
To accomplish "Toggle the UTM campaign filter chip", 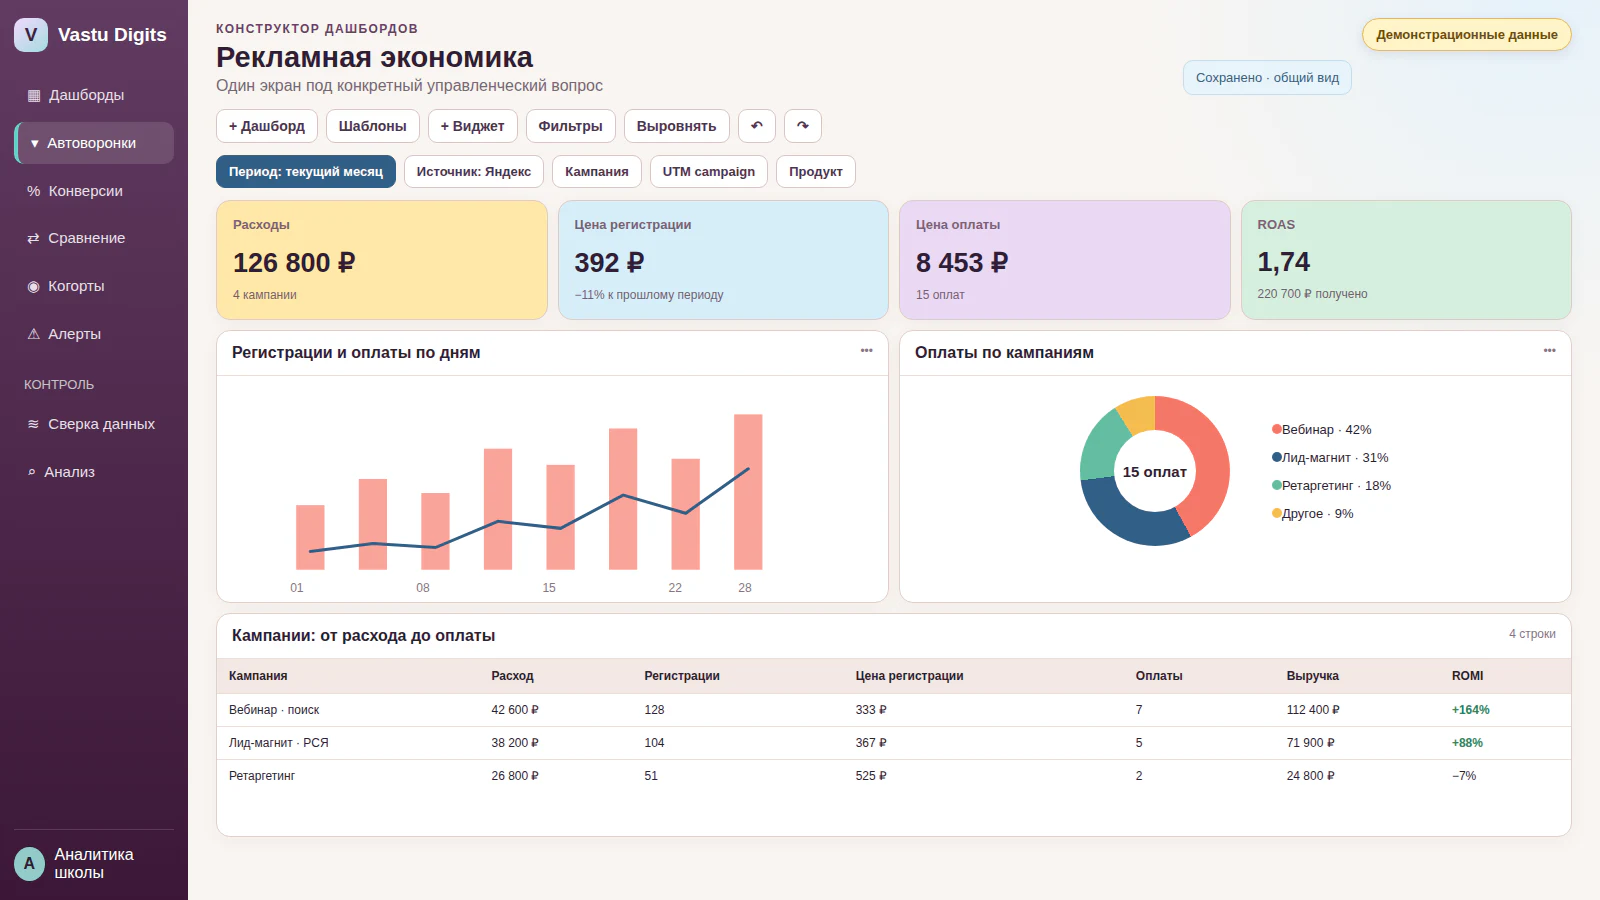I will (709, 172).
